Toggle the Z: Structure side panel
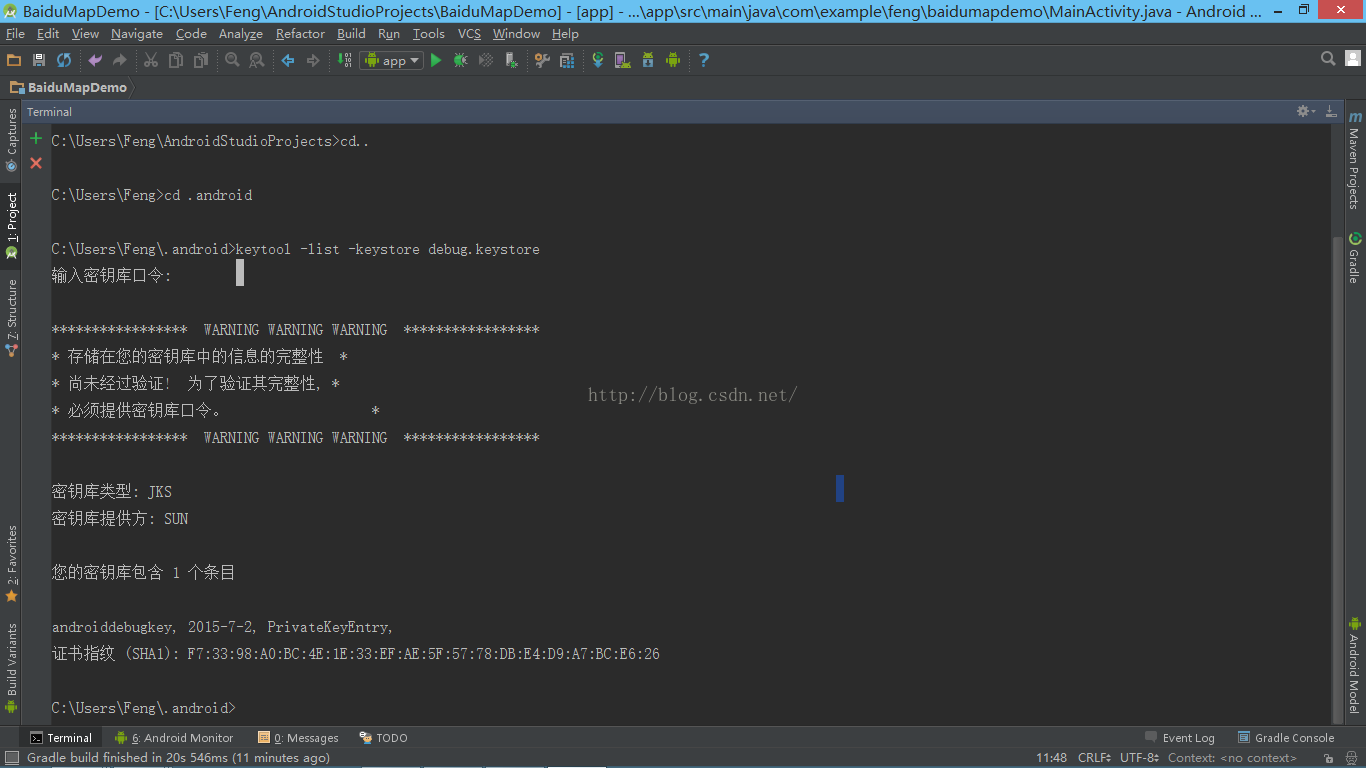 pyautogui.click(x=11, y=318)
